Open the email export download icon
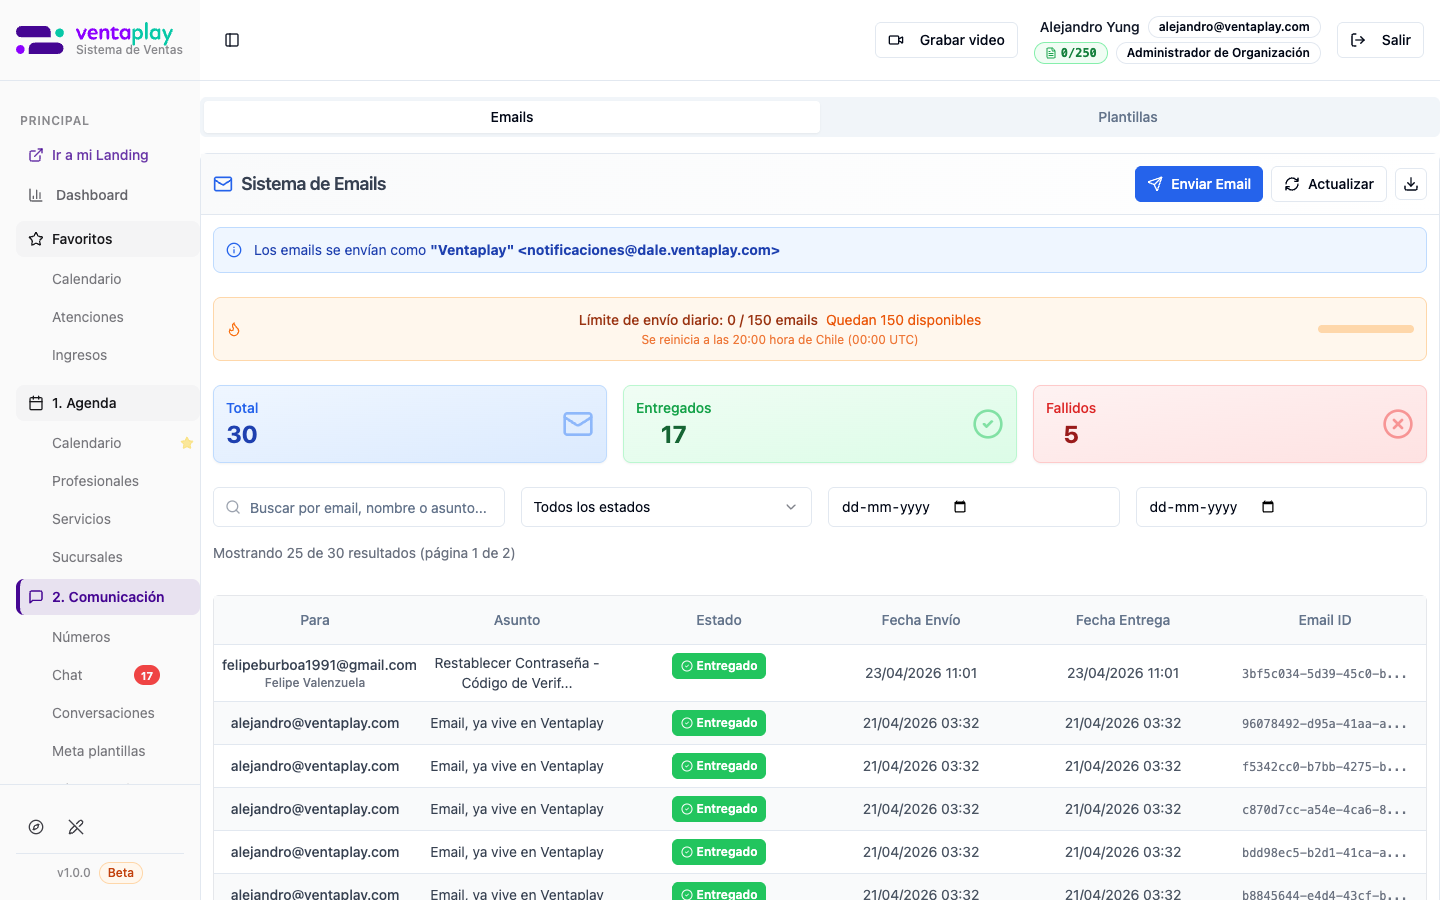1440x900 pixels. [1410, 184]
